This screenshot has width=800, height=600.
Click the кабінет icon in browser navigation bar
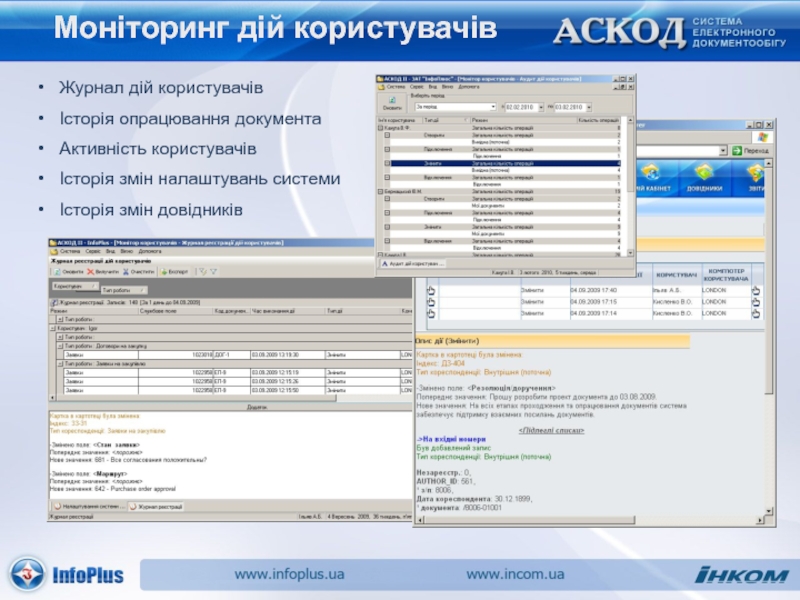click(x=651, y=172)
